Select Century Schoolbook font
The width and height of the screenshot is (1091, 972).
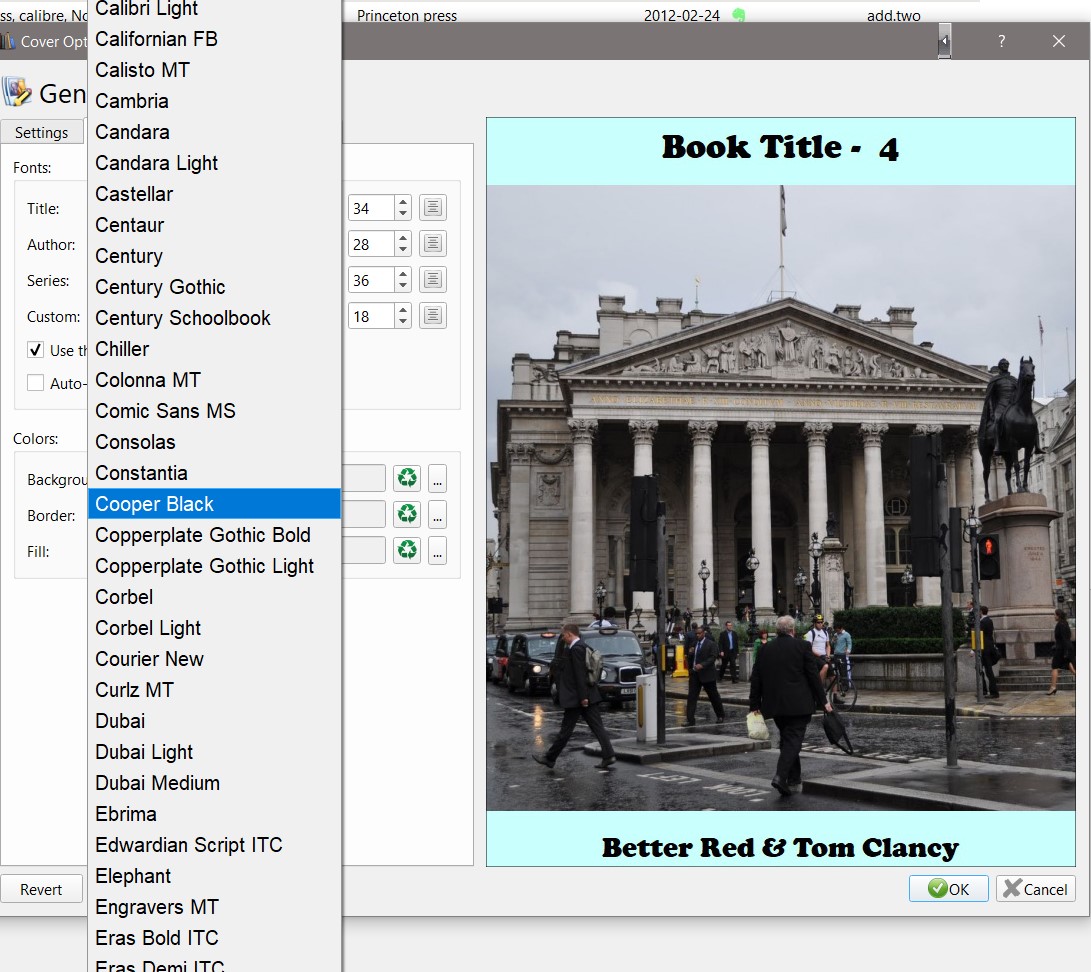click(214, 318)
